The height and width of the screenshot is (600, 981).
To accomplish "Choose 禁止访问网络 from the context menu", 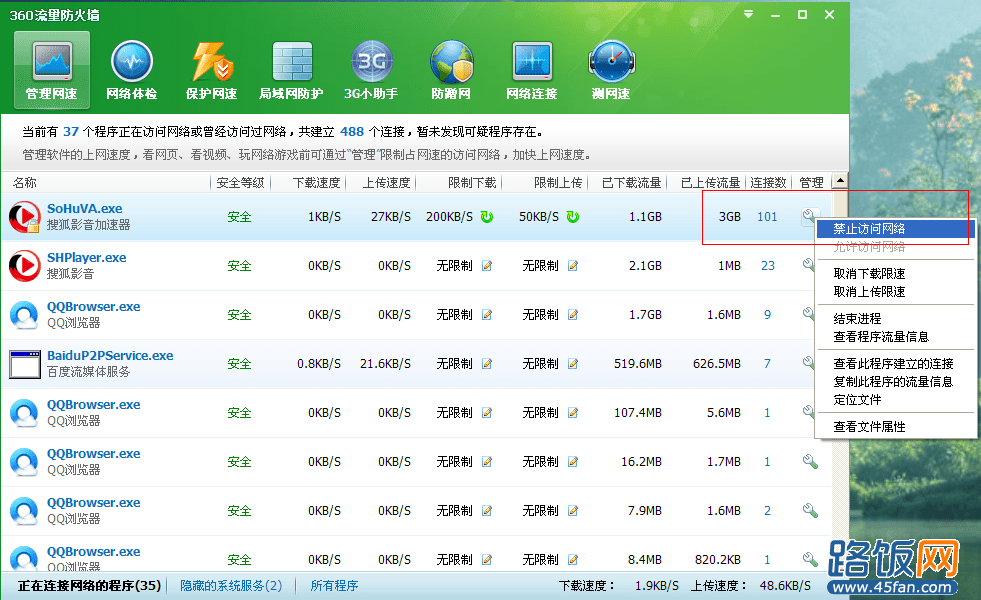I will click(895, 229).
